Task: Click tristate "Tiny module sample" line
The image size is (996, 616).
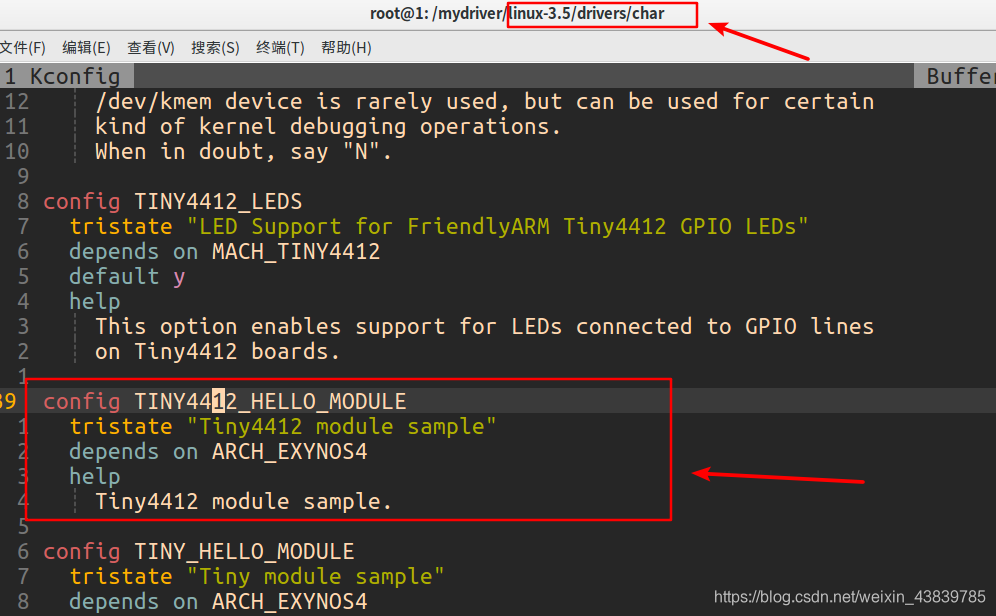Action: tap(257, 576)
